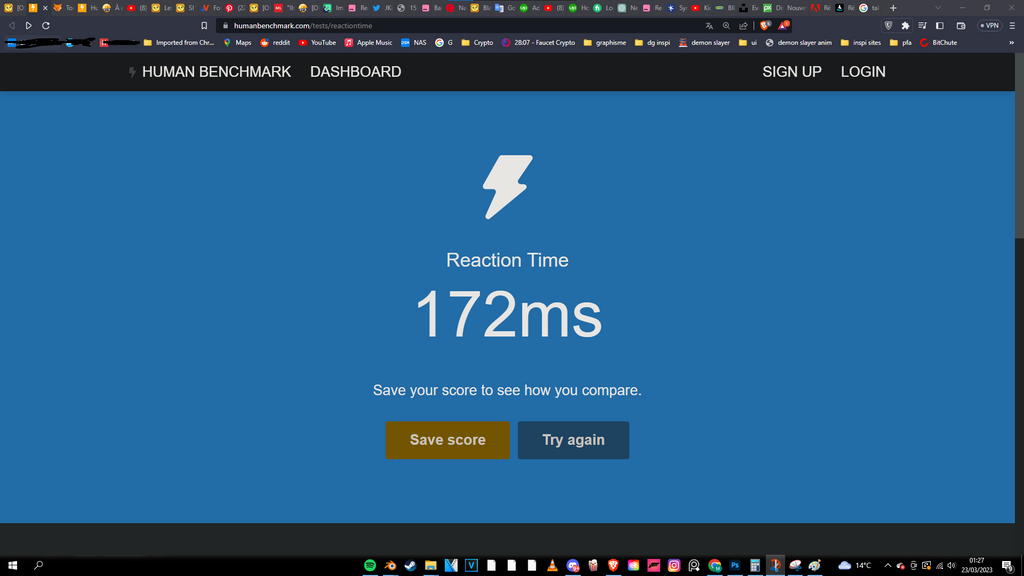Open the Maps bookmark

[237, 42]
